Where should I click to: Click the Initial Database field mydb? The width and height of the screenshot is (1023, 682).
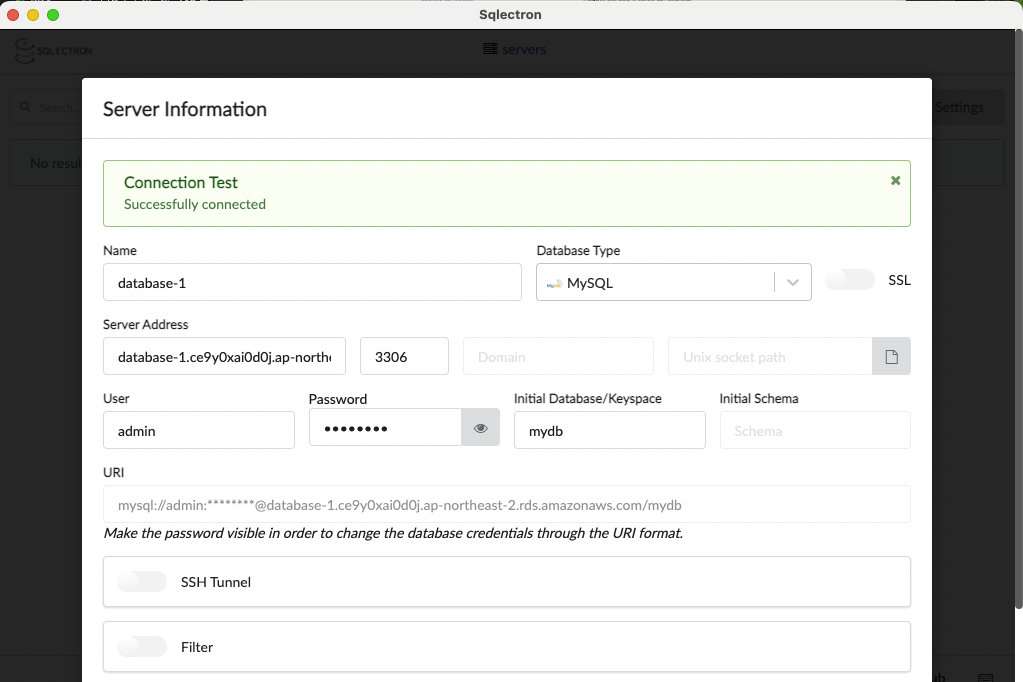(609, 431)
